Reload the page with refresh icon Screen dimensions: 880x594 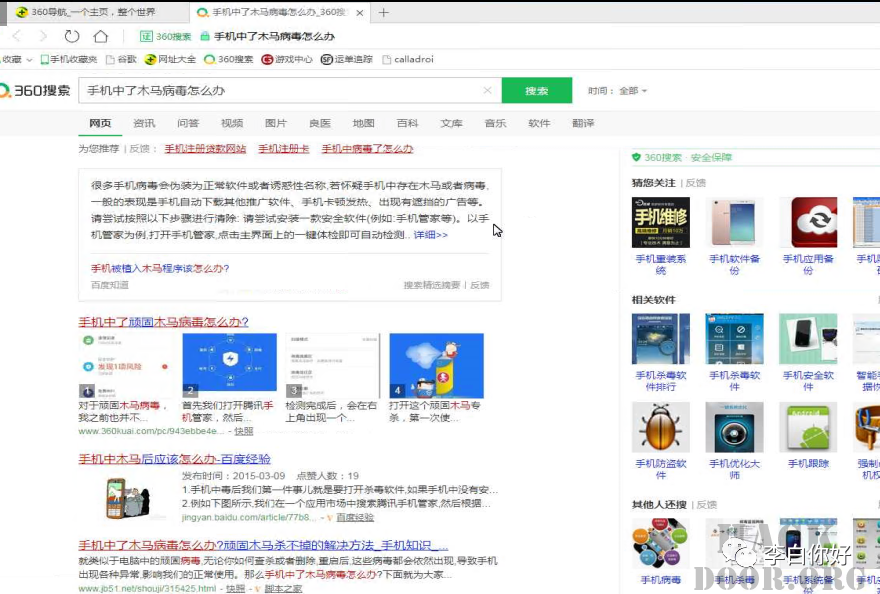tap(72, 36)
